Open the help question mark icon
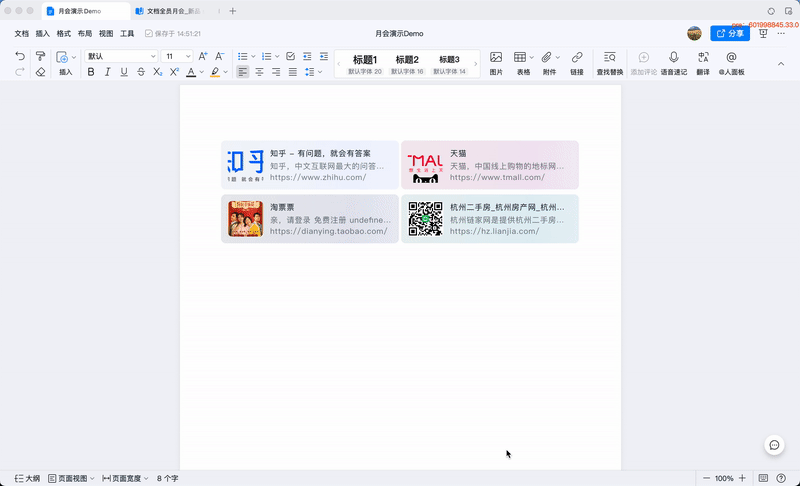 tap(781, 478)
